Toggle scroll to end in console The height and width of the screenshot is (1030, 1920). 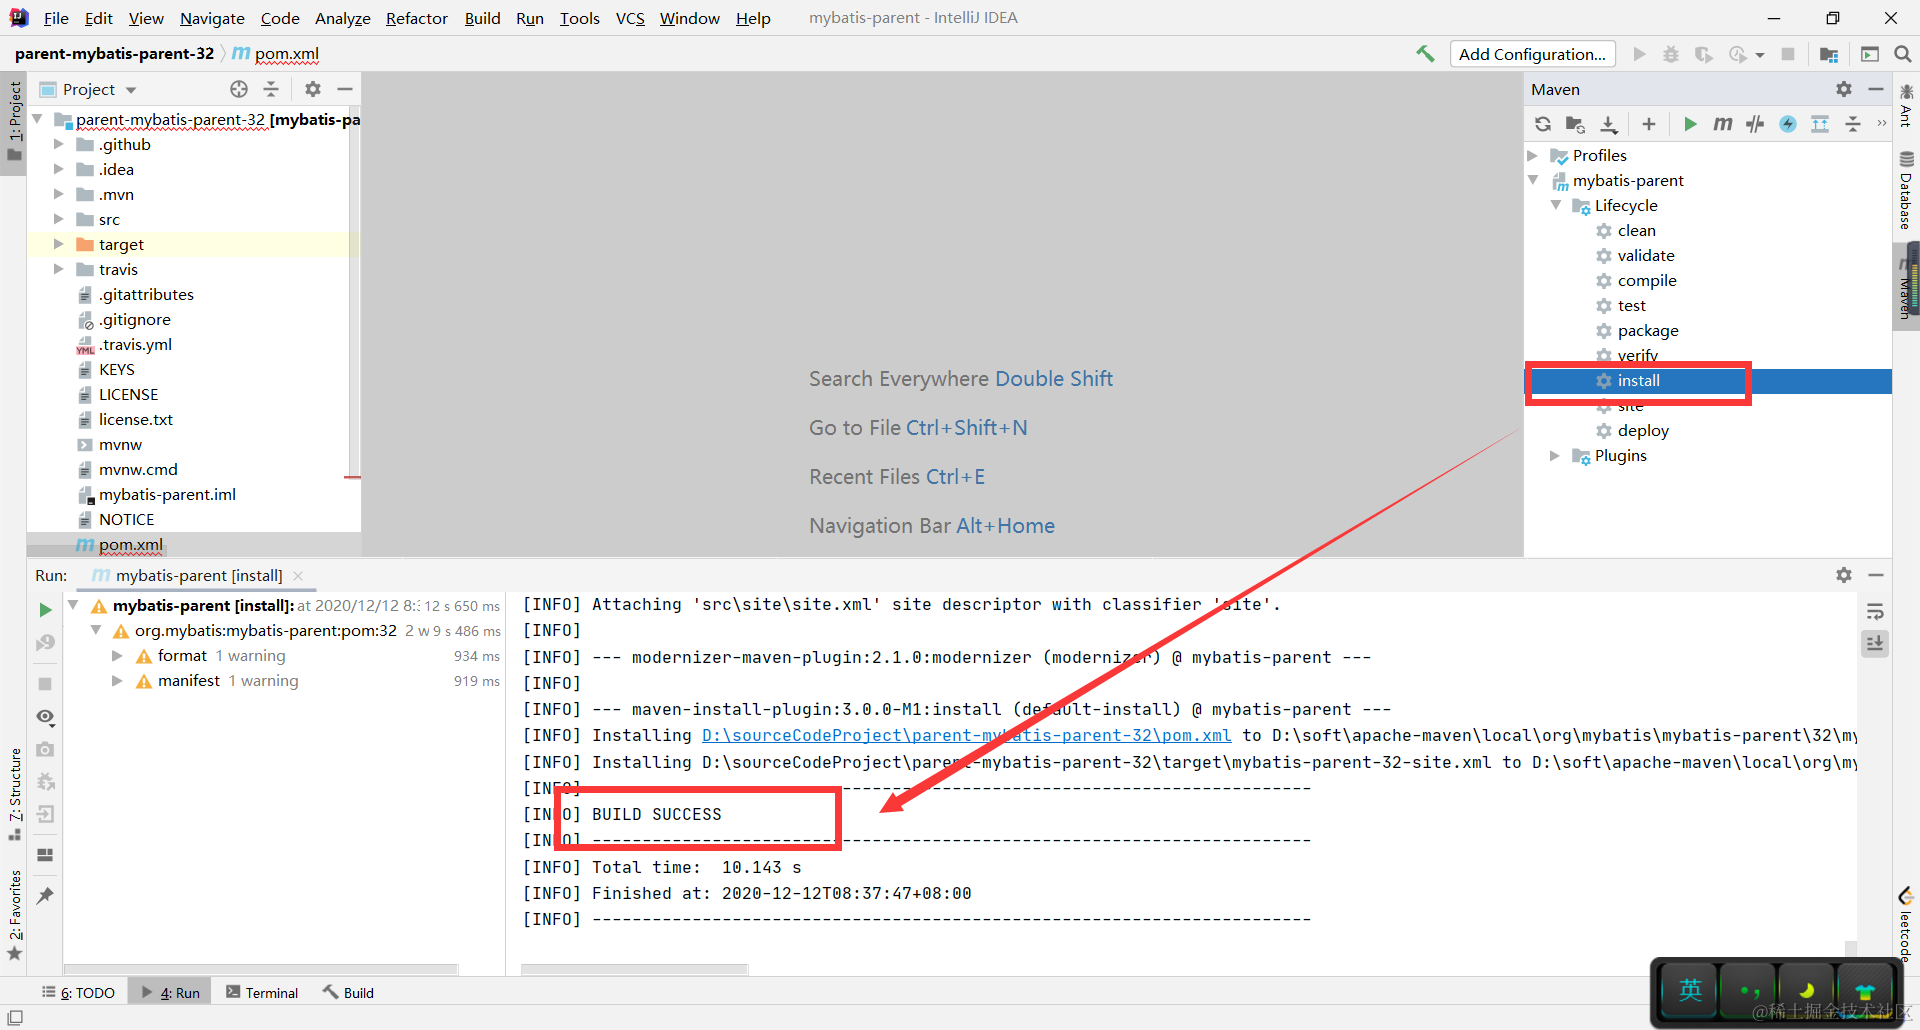coord(1875,644)
